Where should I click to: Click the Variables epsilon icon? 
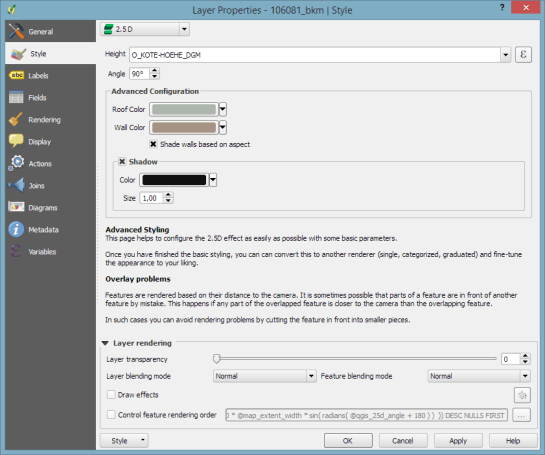[16, 251]
